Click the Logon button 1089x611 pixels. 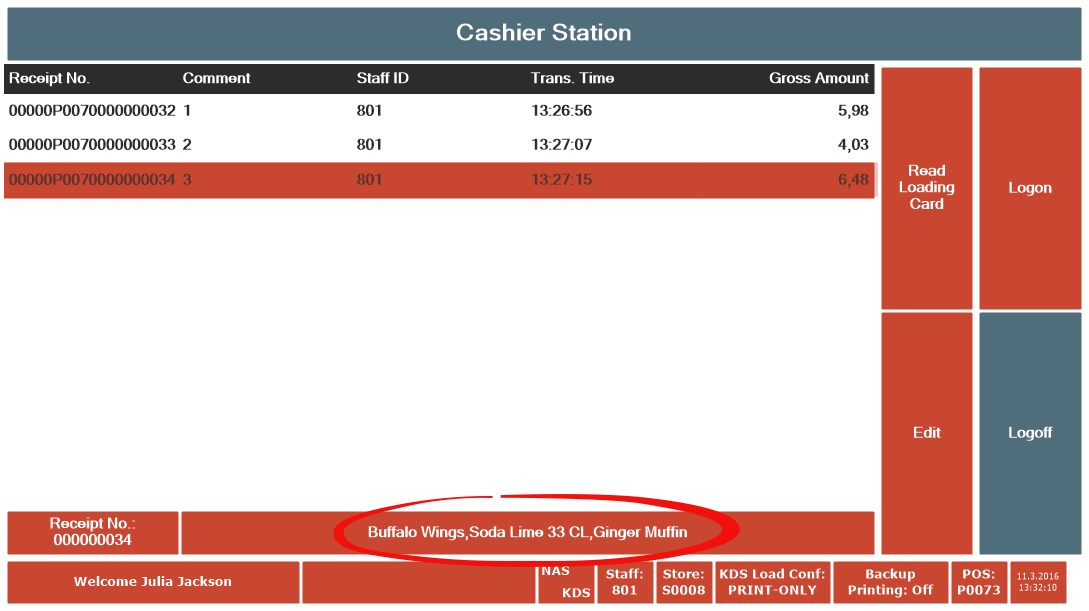tap(1029, 188)
